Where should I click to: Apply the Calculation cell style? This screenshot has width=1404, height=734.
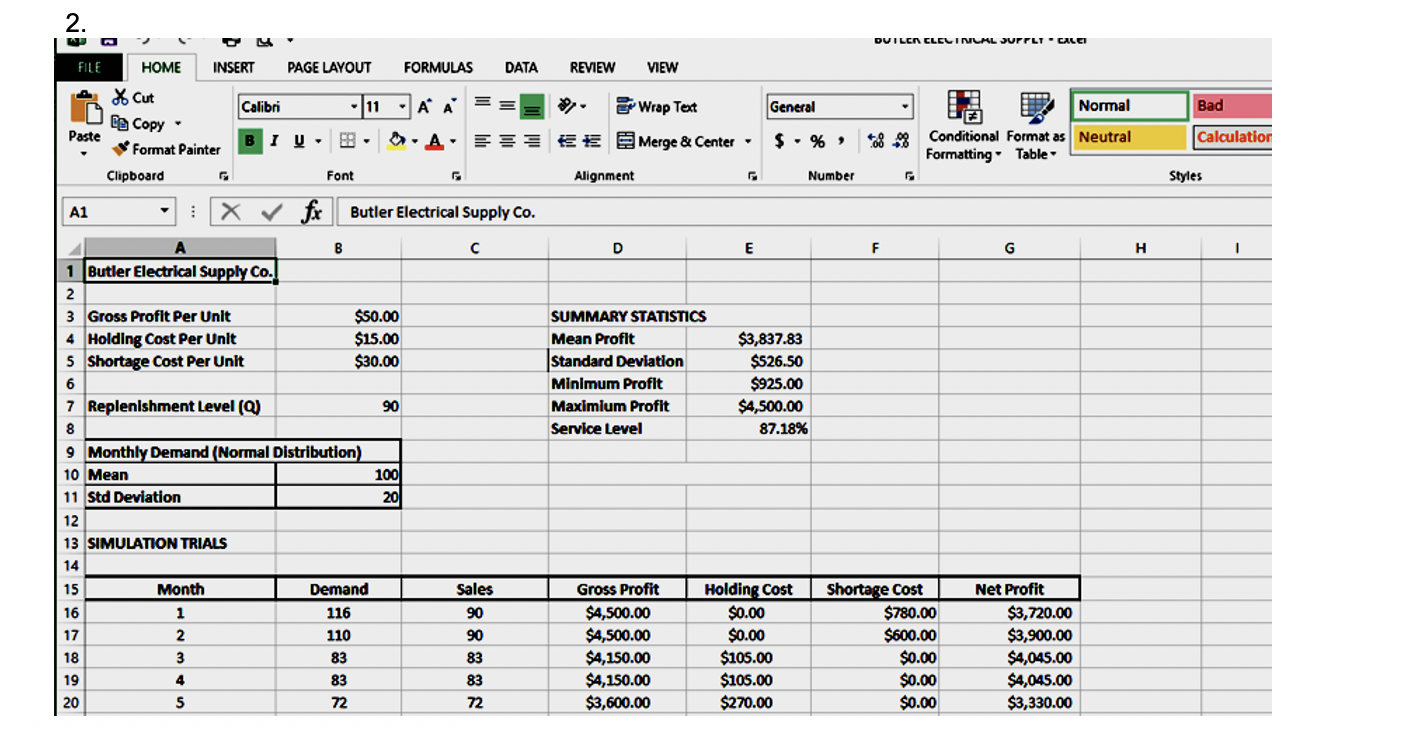[x=1233, y=137]
